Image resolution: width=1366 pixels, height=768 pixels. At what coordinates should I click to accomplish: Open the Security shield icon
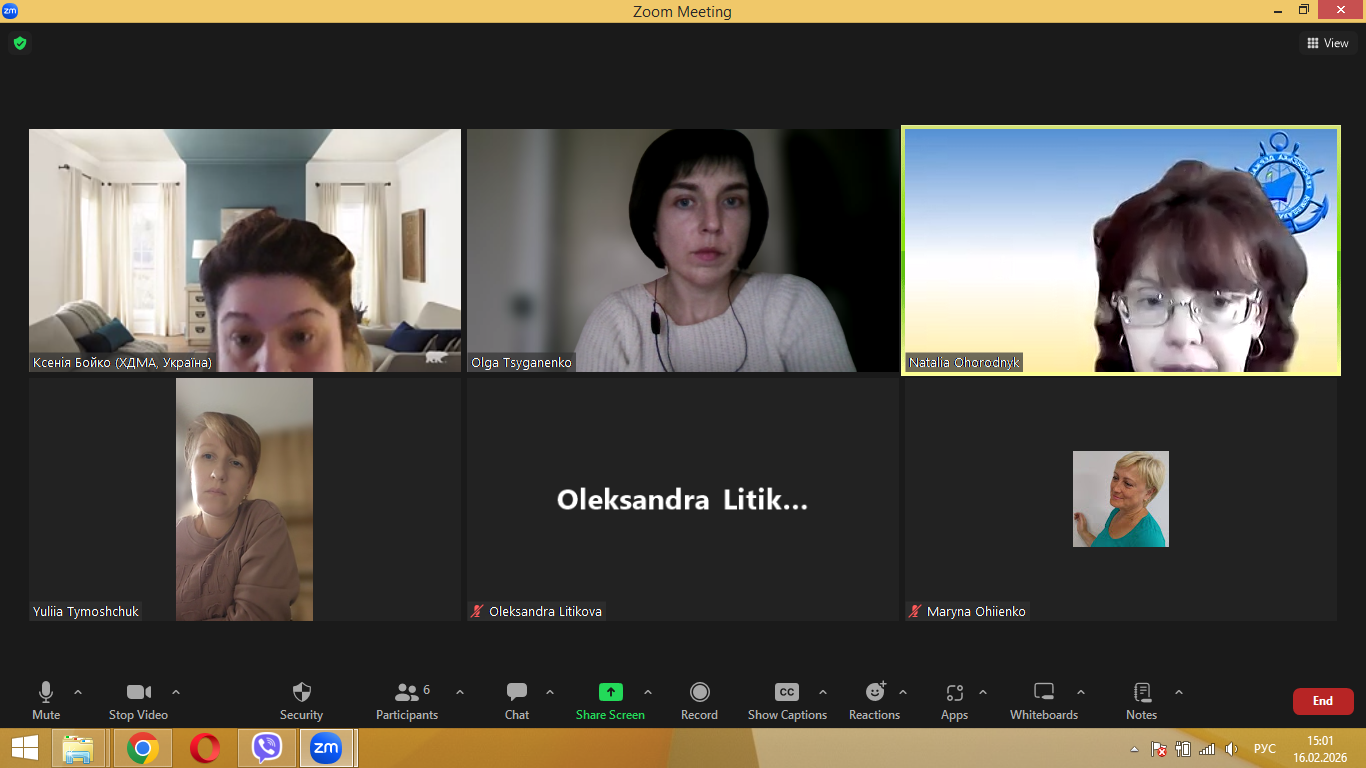pos(301,693)
